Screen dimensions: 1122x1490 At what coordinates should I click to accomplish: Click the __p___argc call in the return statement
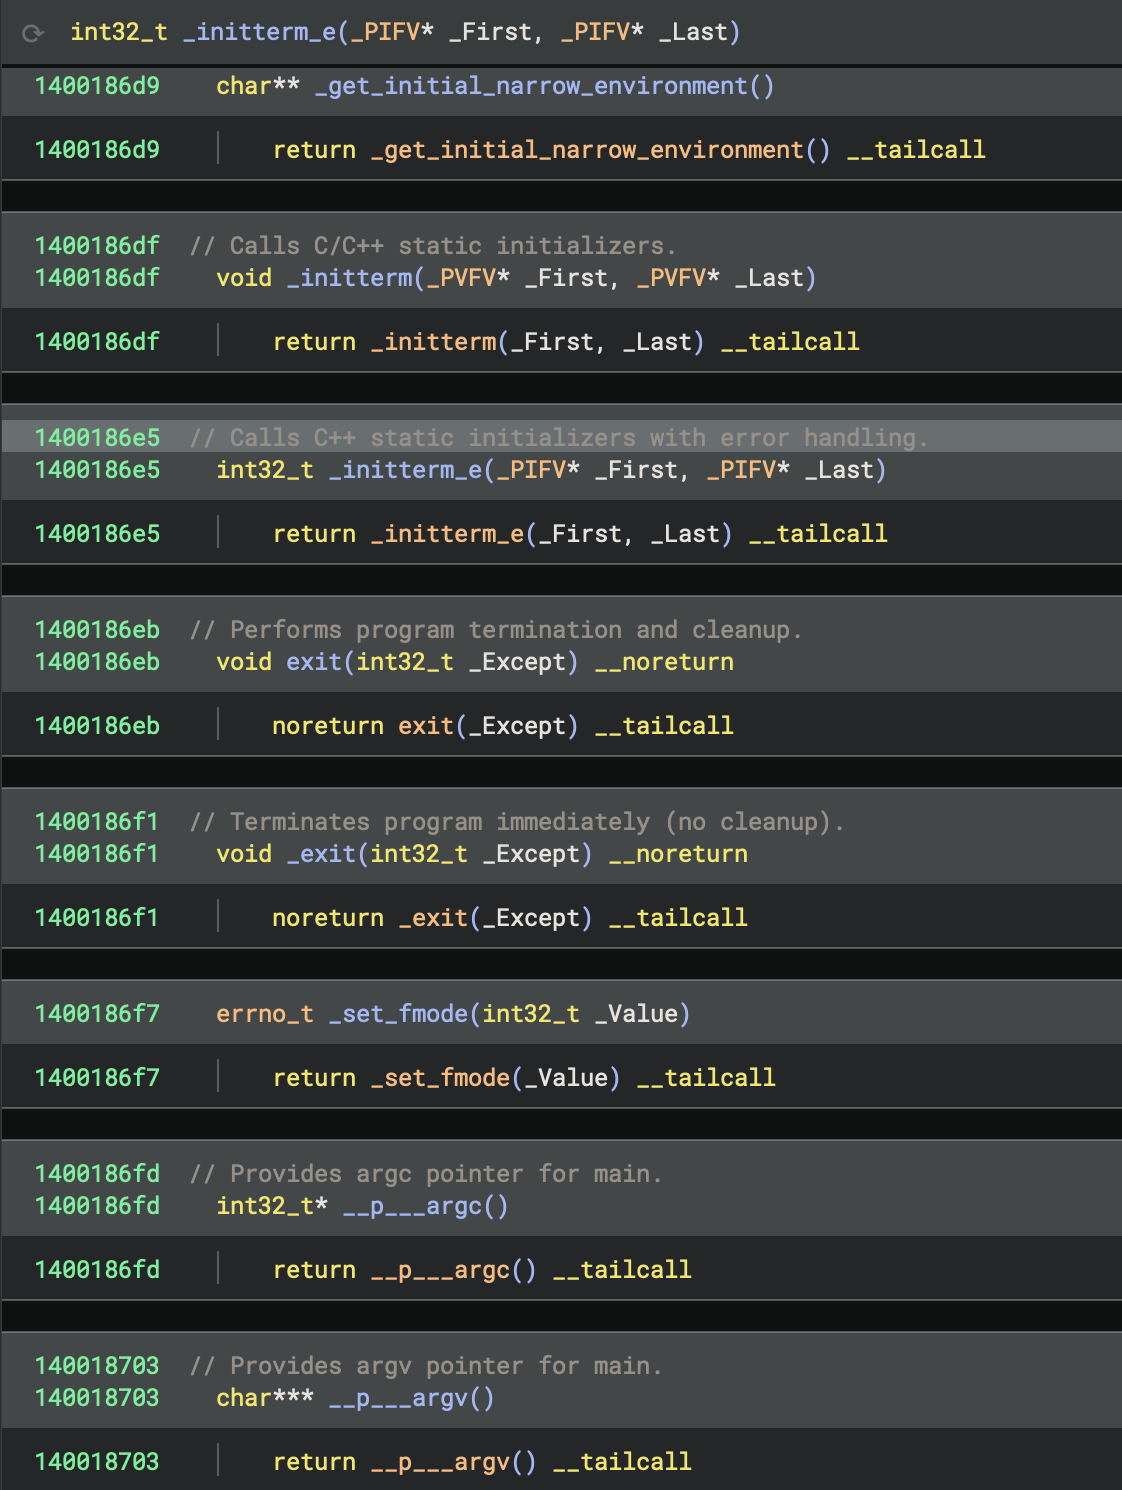click(440, 1270)
